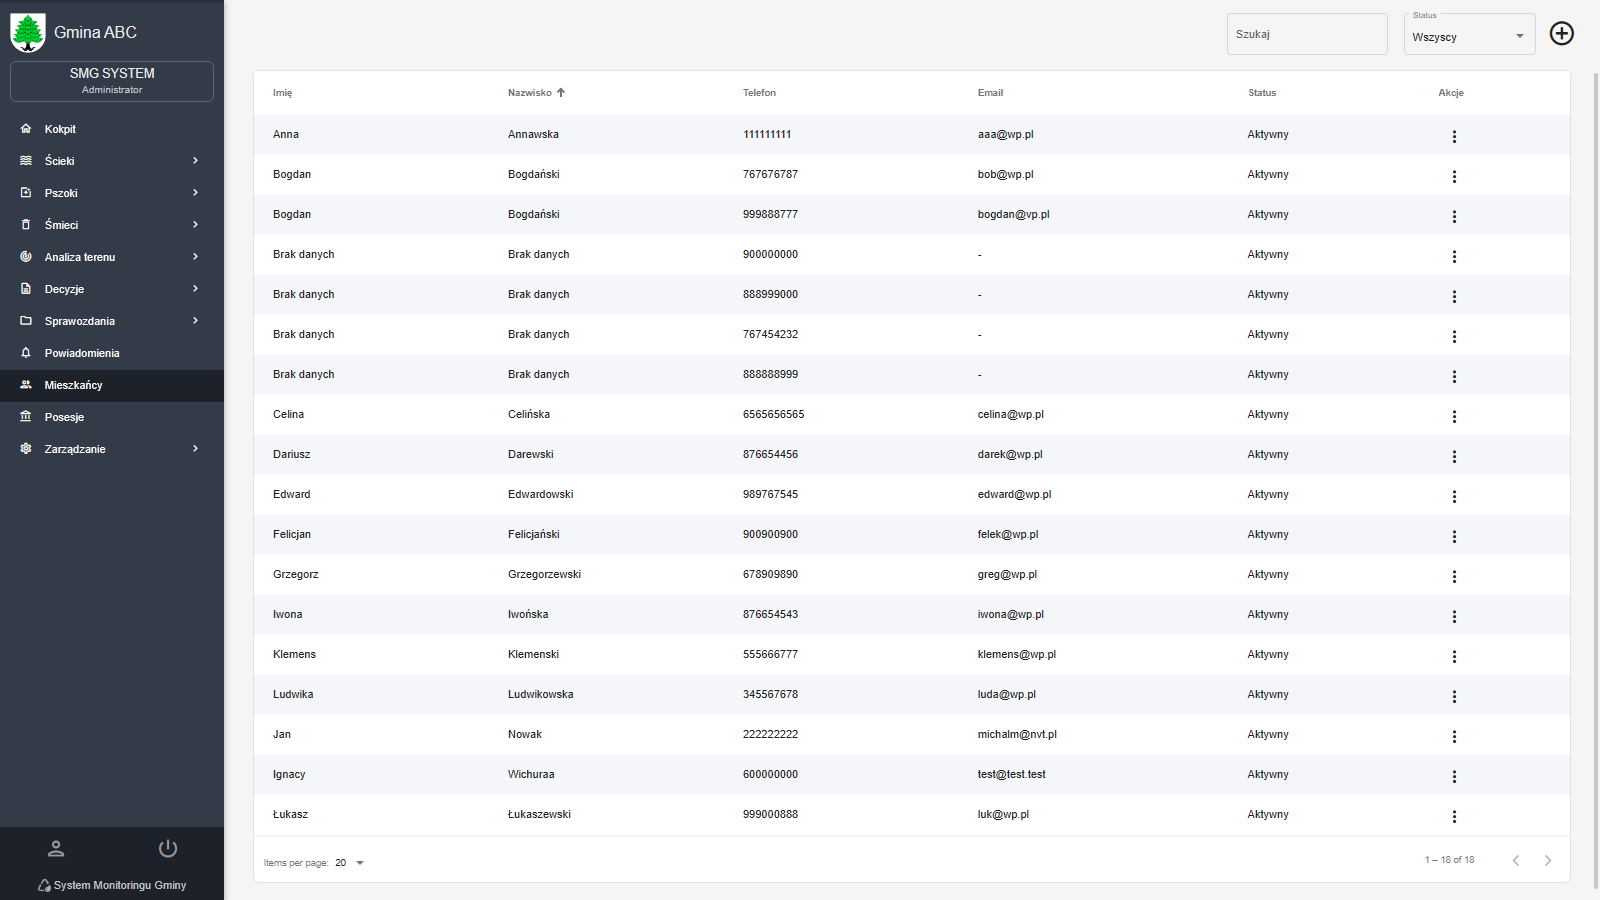Open the user profile icon in sidebar
Viewport: 1600px width, 900px height.
tap(56, 849)
